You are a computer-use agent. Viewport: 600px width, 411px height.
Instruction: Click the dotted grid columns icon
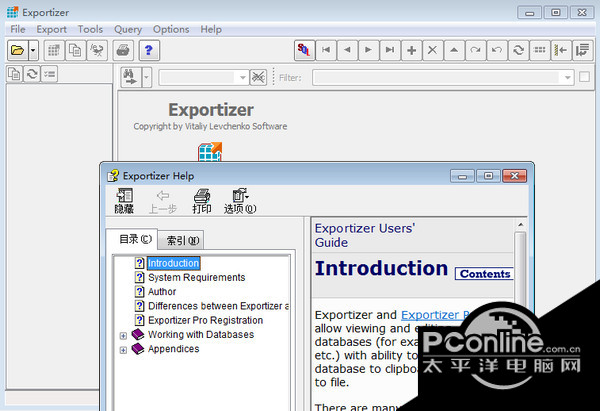point(540,50)
